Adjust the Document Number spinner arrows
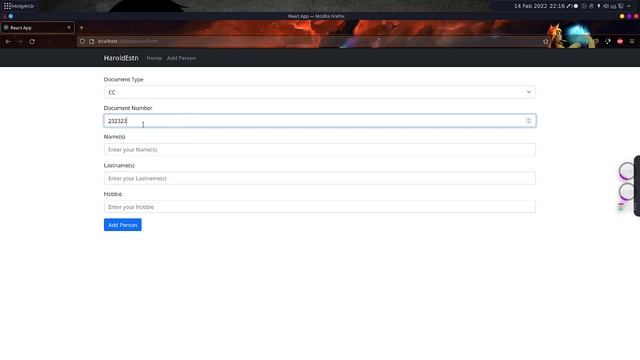This screenshot has width=640, height=360. tap(528, 121)
